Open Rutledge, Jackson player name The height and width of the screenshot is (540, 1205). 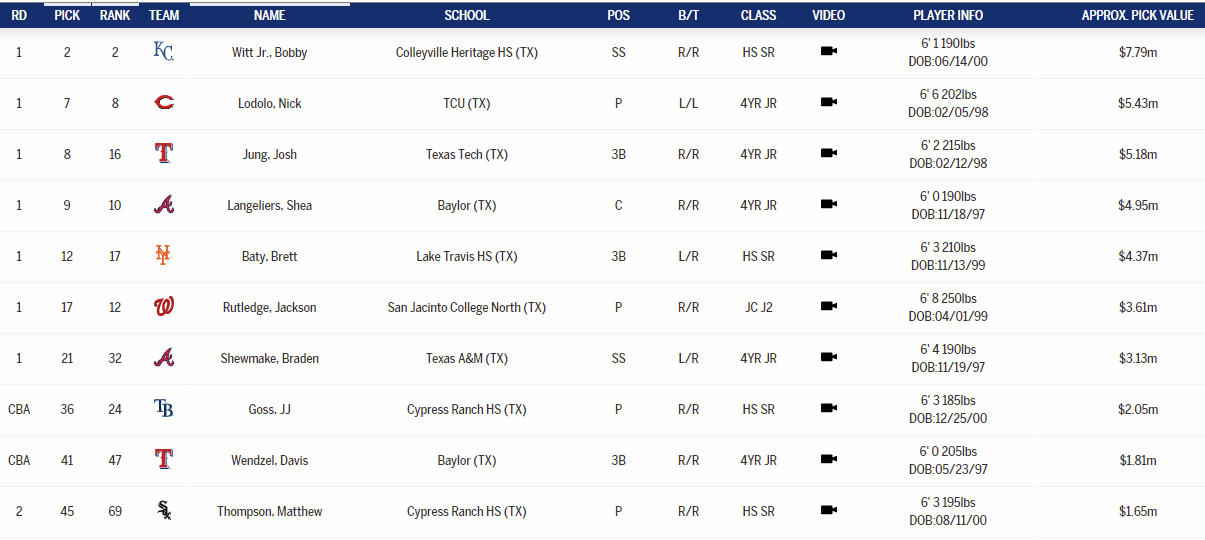(269, 307)
